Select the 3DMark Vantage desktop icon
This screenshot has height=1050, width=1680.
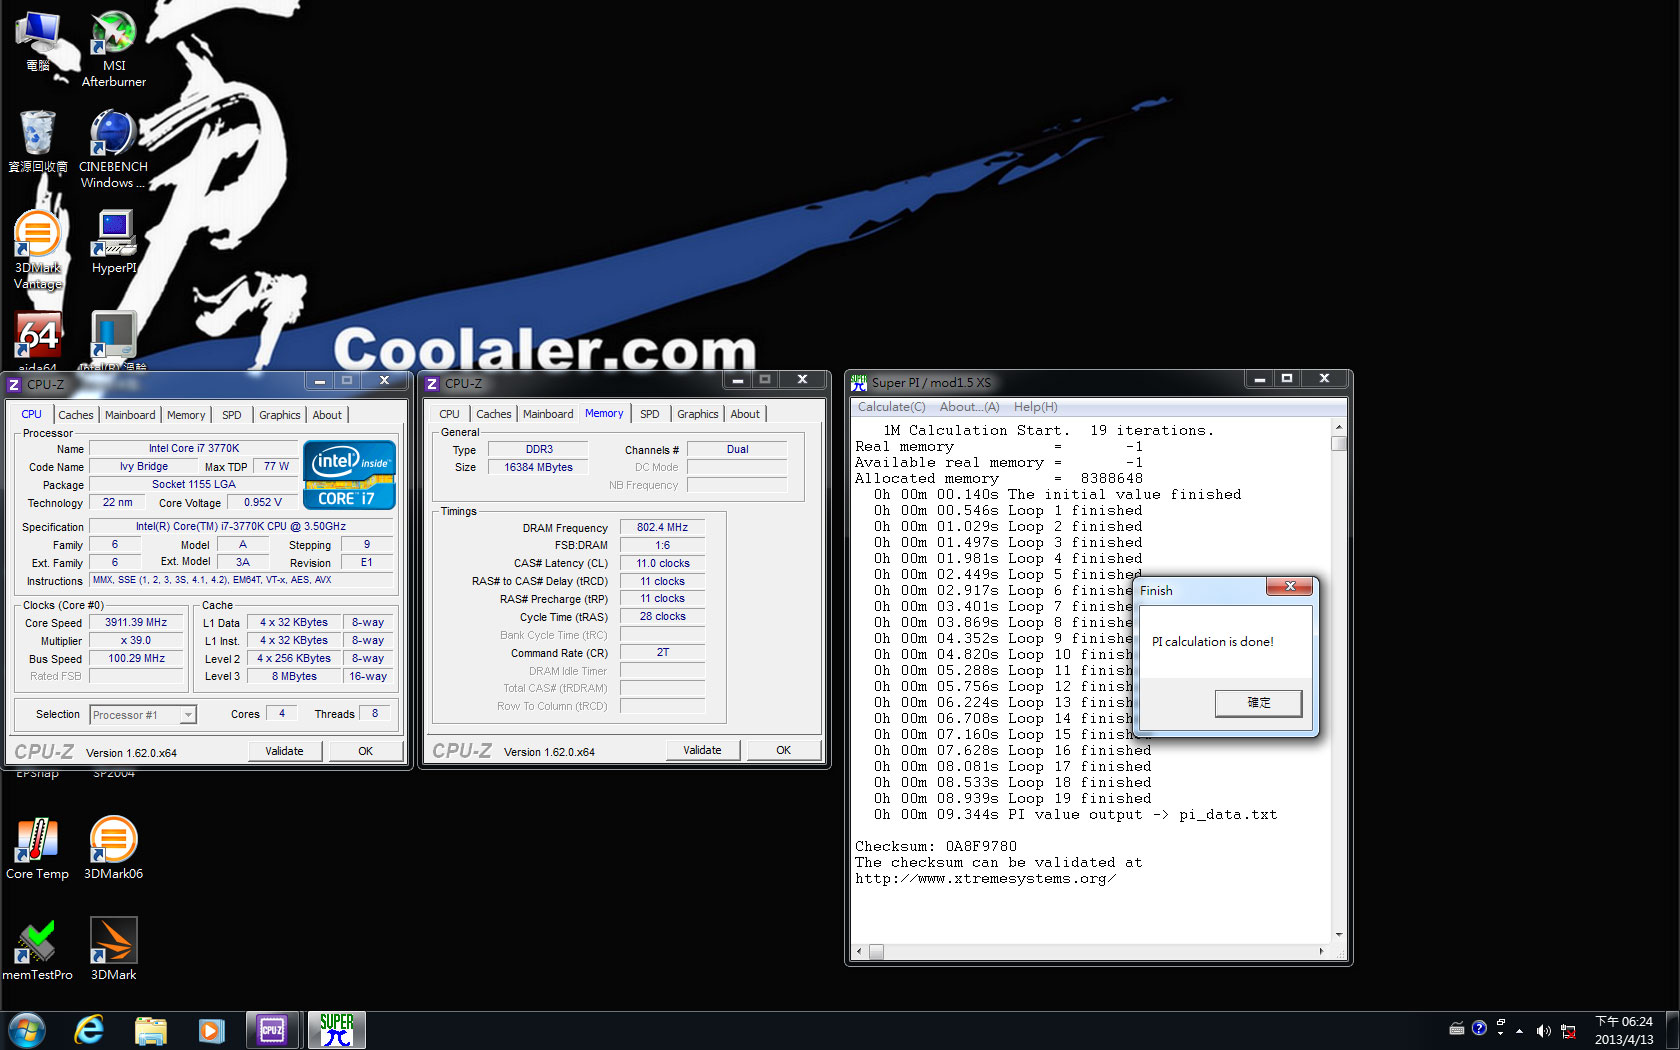38,250
